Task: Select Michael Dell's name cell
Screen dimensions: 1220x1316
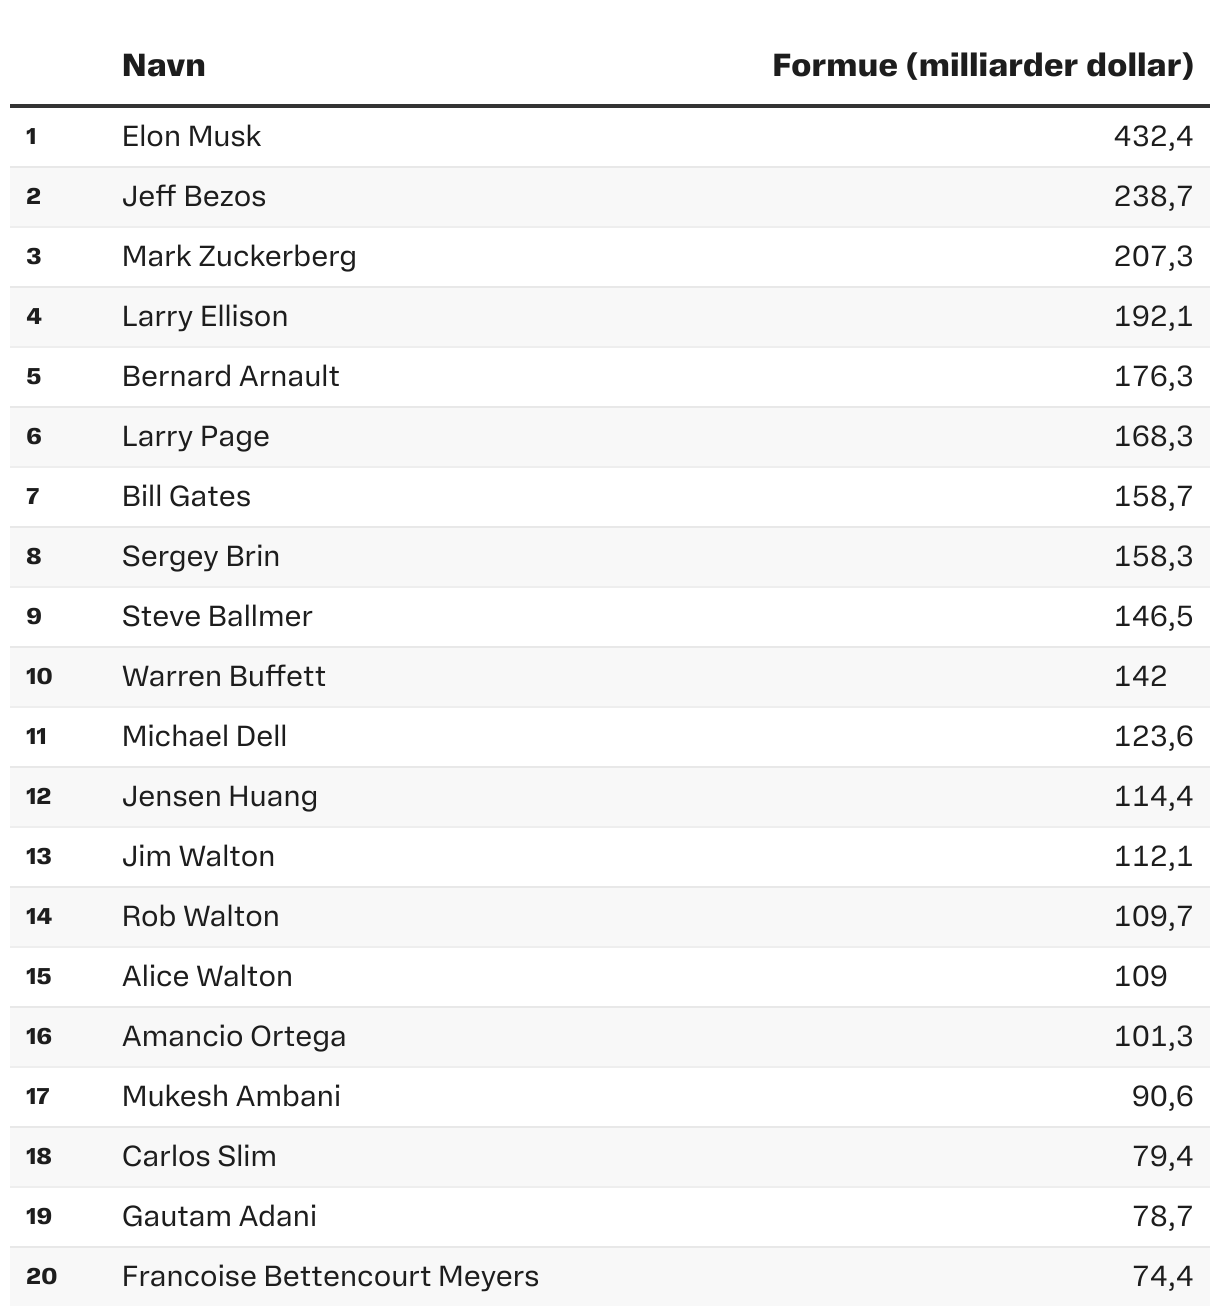Action: pos(204,736)
